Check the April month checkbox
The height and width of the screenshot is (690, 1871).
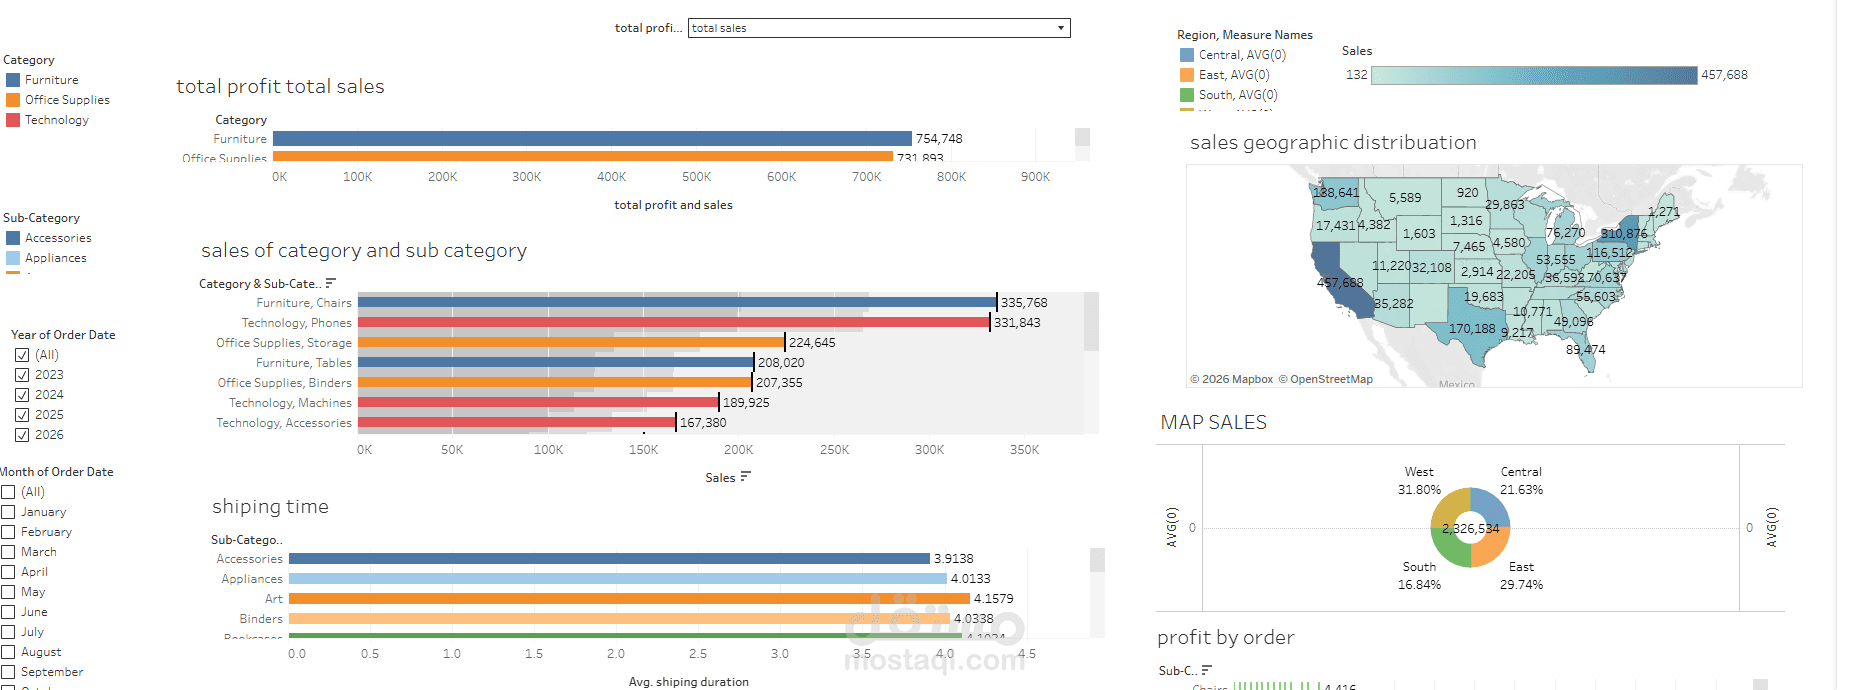[x=8, y=572]
